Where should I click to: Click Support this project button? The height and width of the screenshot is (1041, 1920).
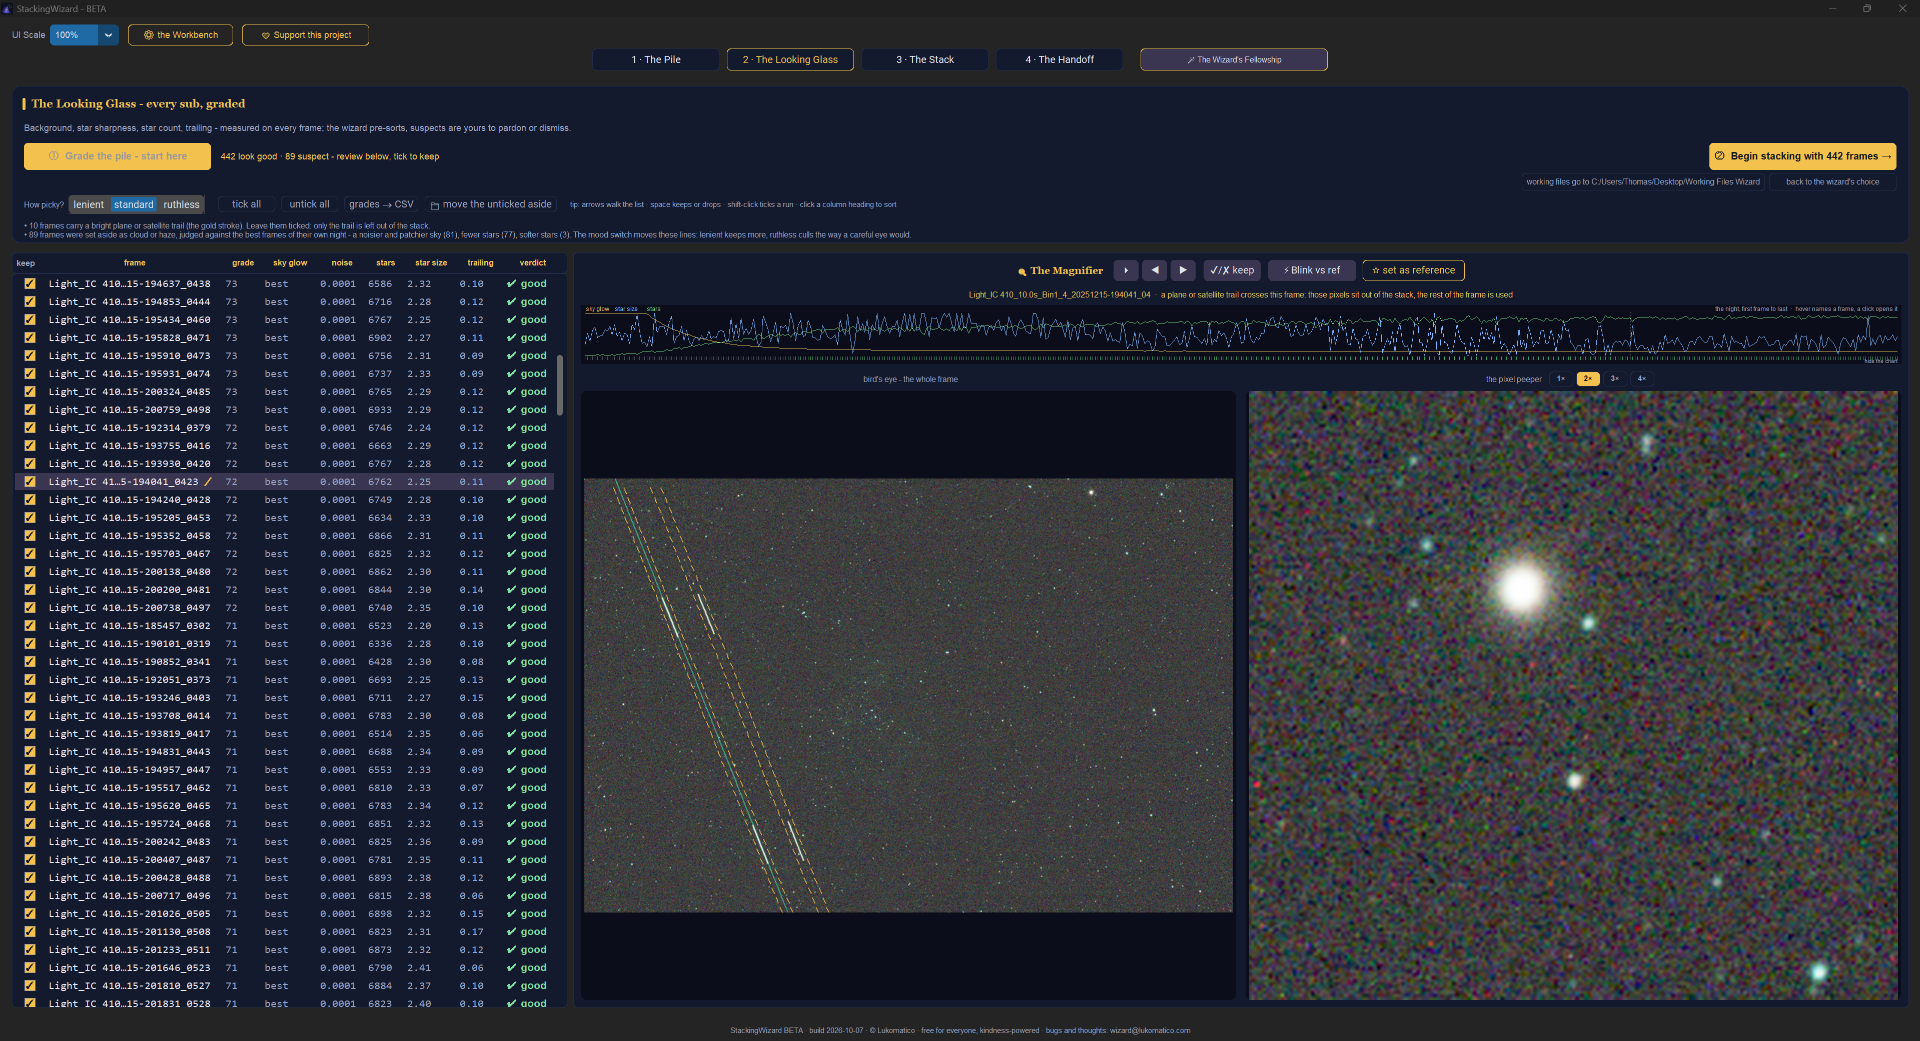click(x=306, y=35)
